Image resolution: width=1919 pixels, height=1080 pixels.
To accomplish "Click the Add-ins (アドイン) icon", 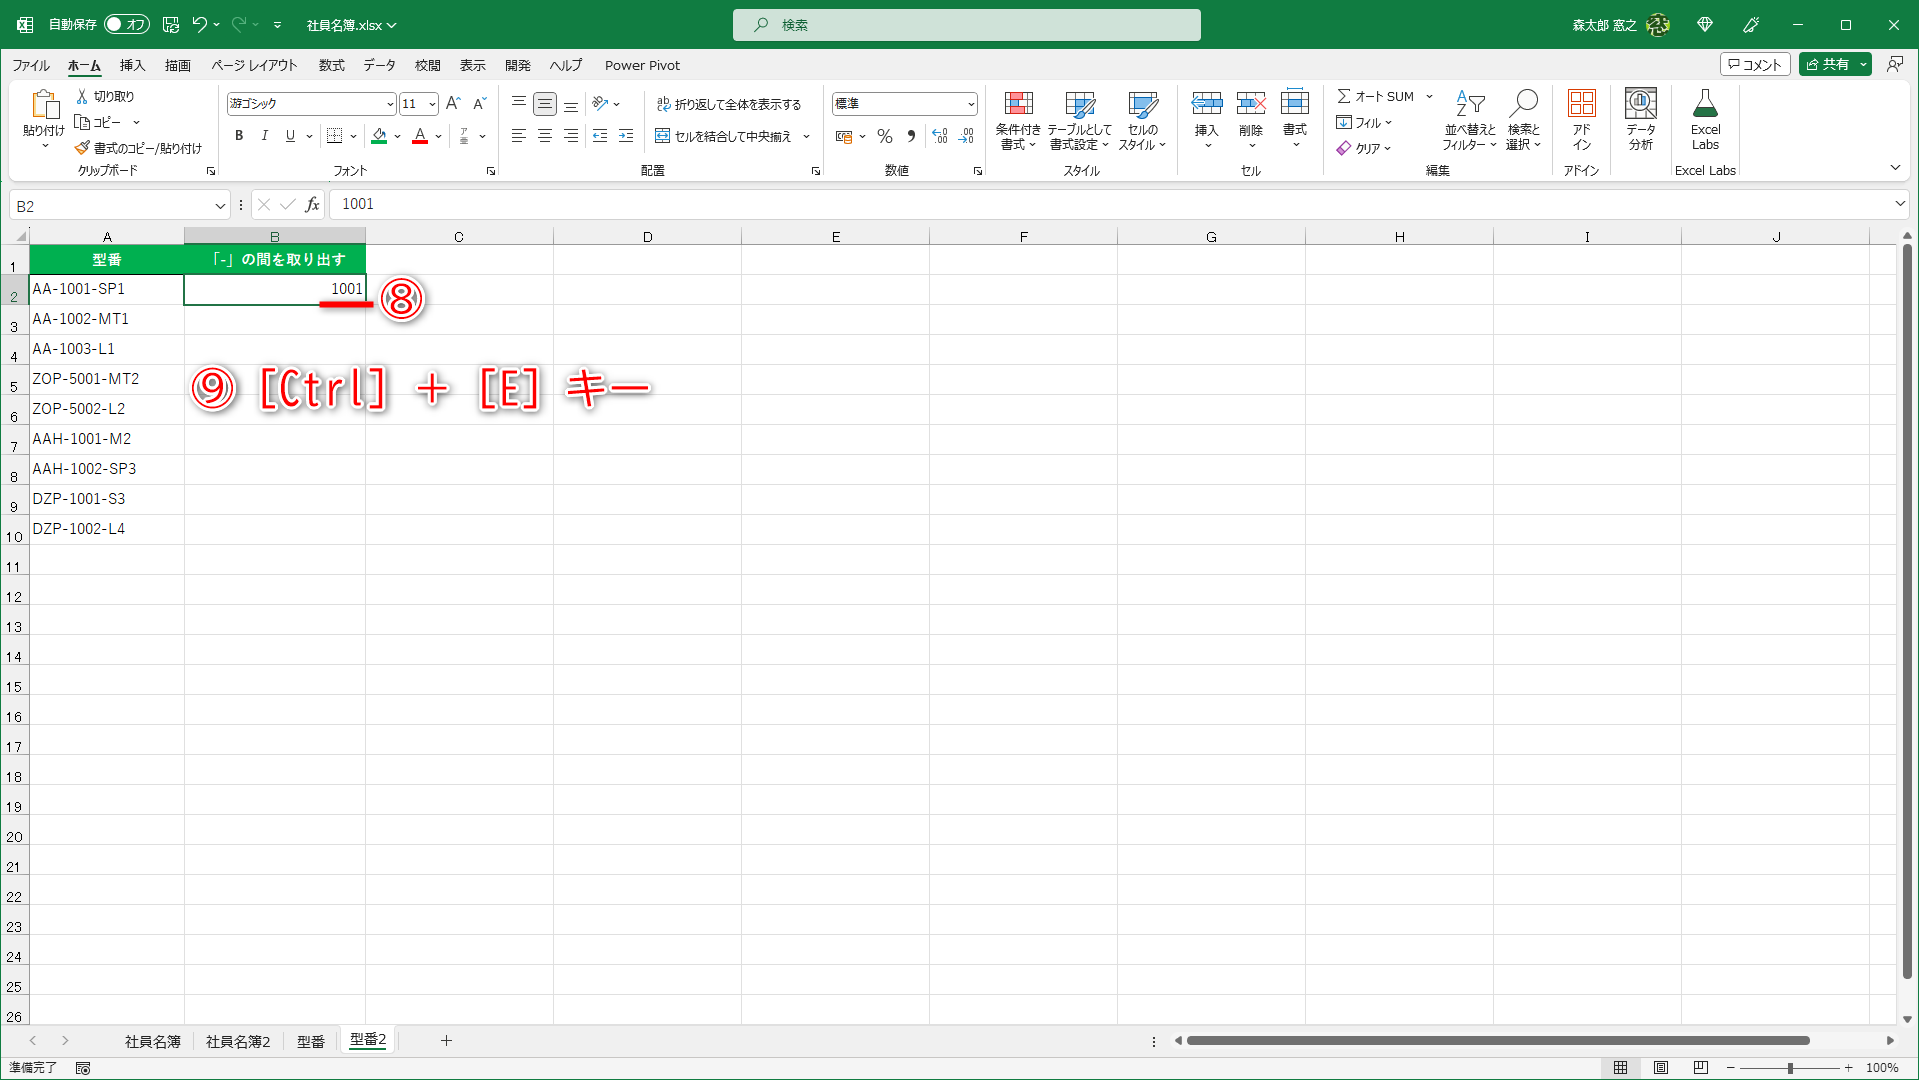I will (1582, 103).
